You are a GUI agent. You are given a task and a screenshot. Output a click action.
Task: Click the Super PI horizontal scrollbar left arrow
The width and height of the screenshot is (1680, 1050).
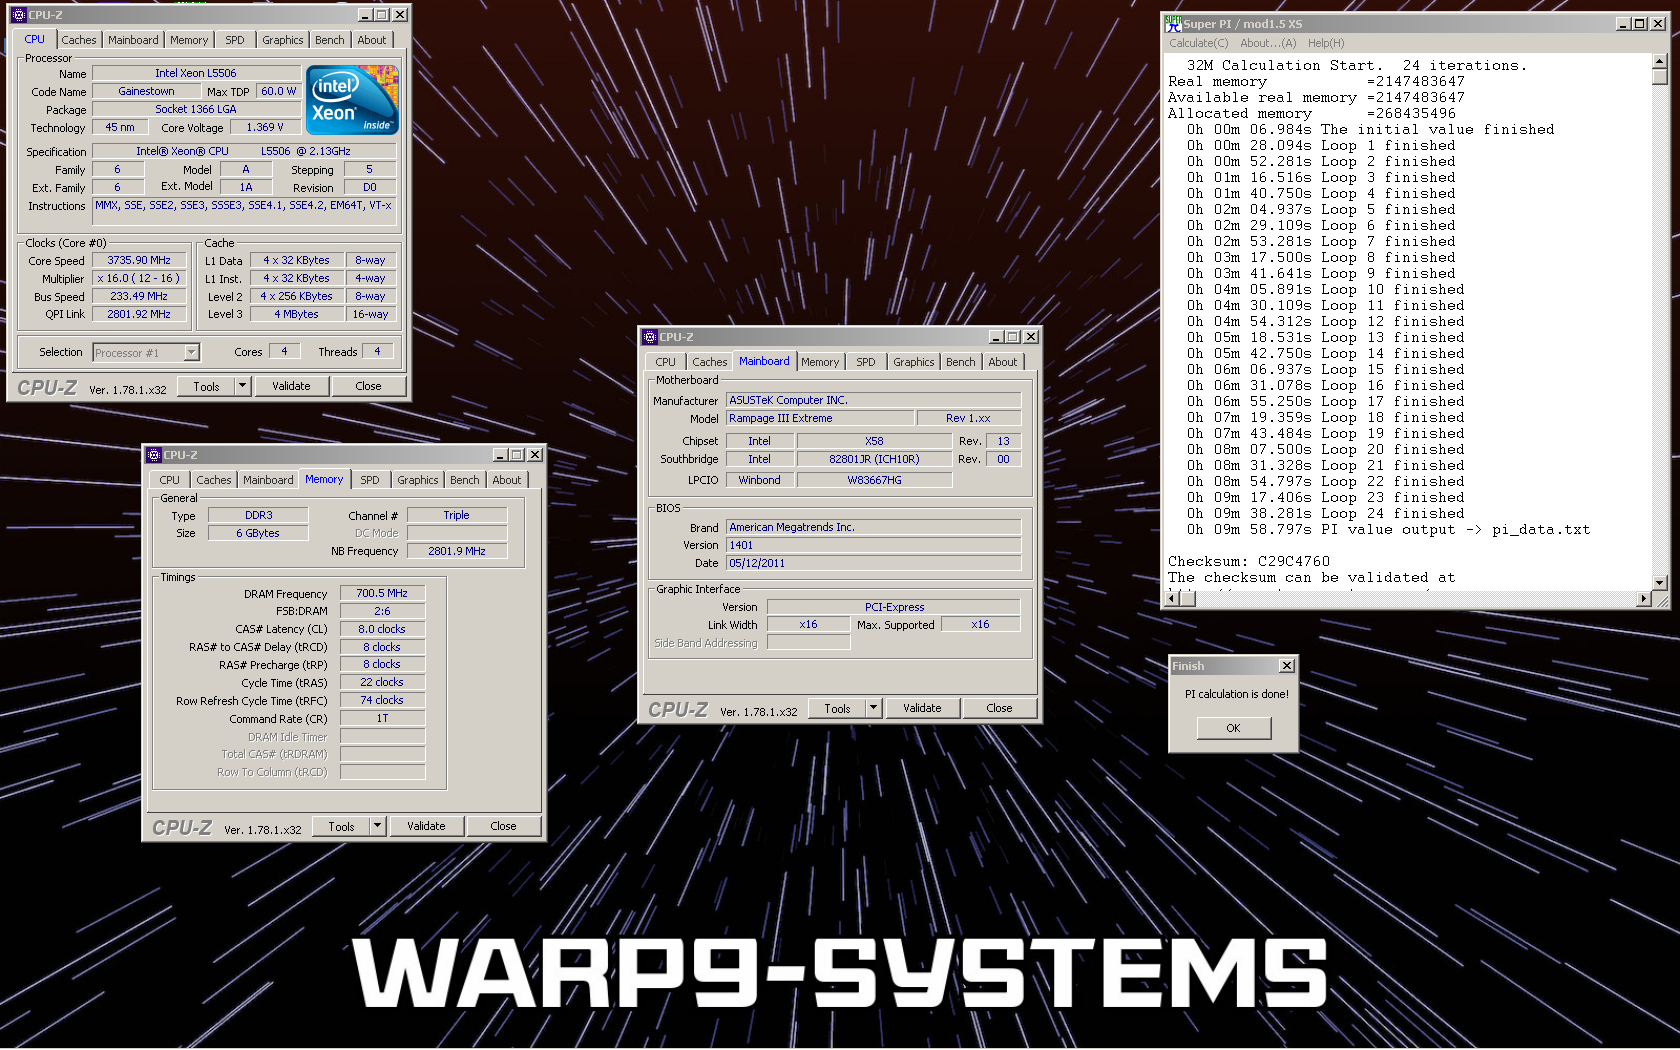(1173, 598)
